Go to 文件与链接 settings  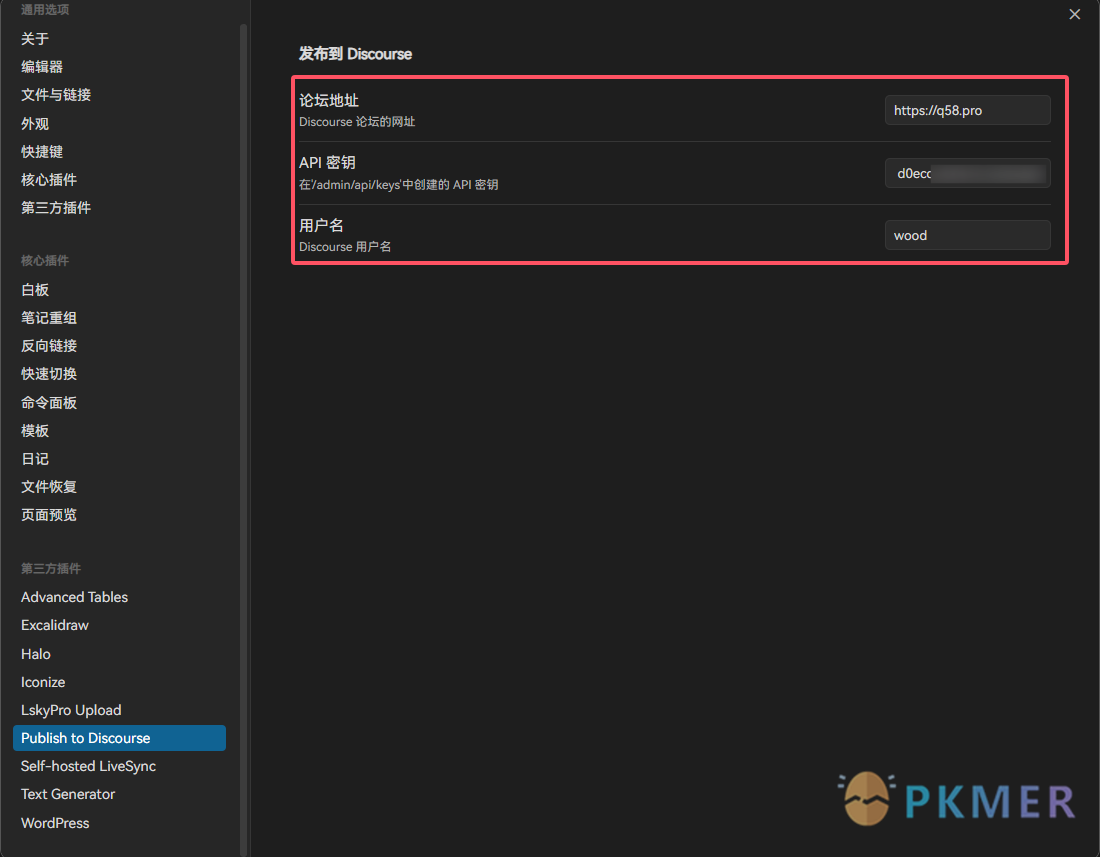[55, 95]
